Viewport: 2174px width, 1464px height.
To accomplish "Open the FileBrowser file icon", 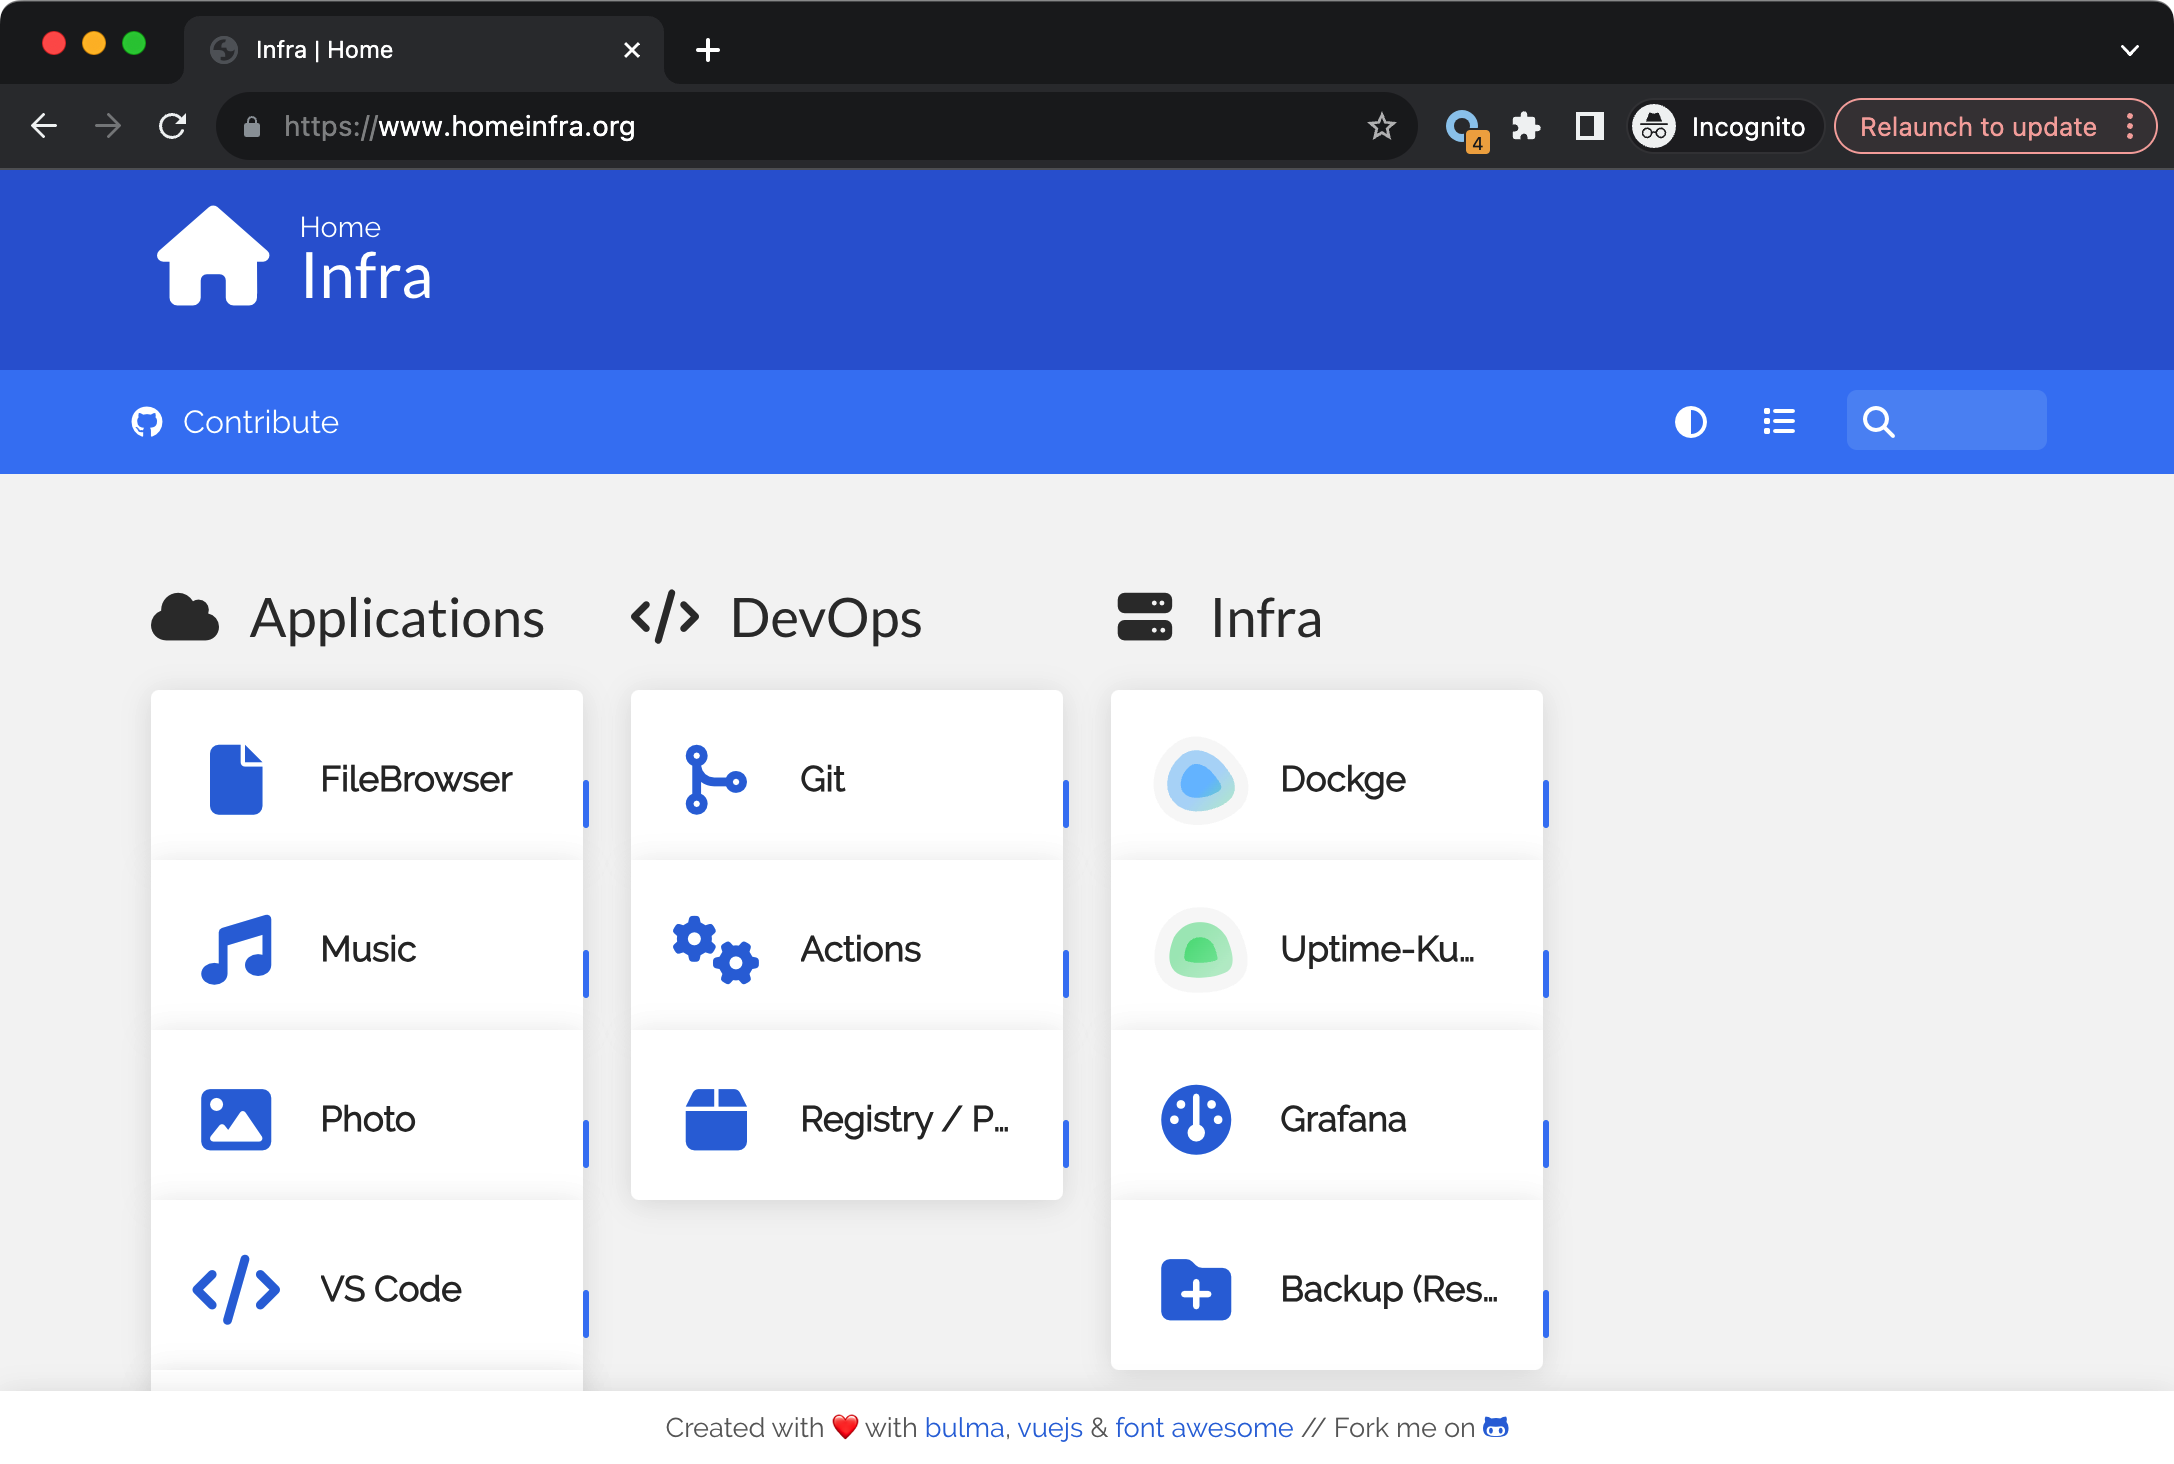I will (x=236, y=779).
